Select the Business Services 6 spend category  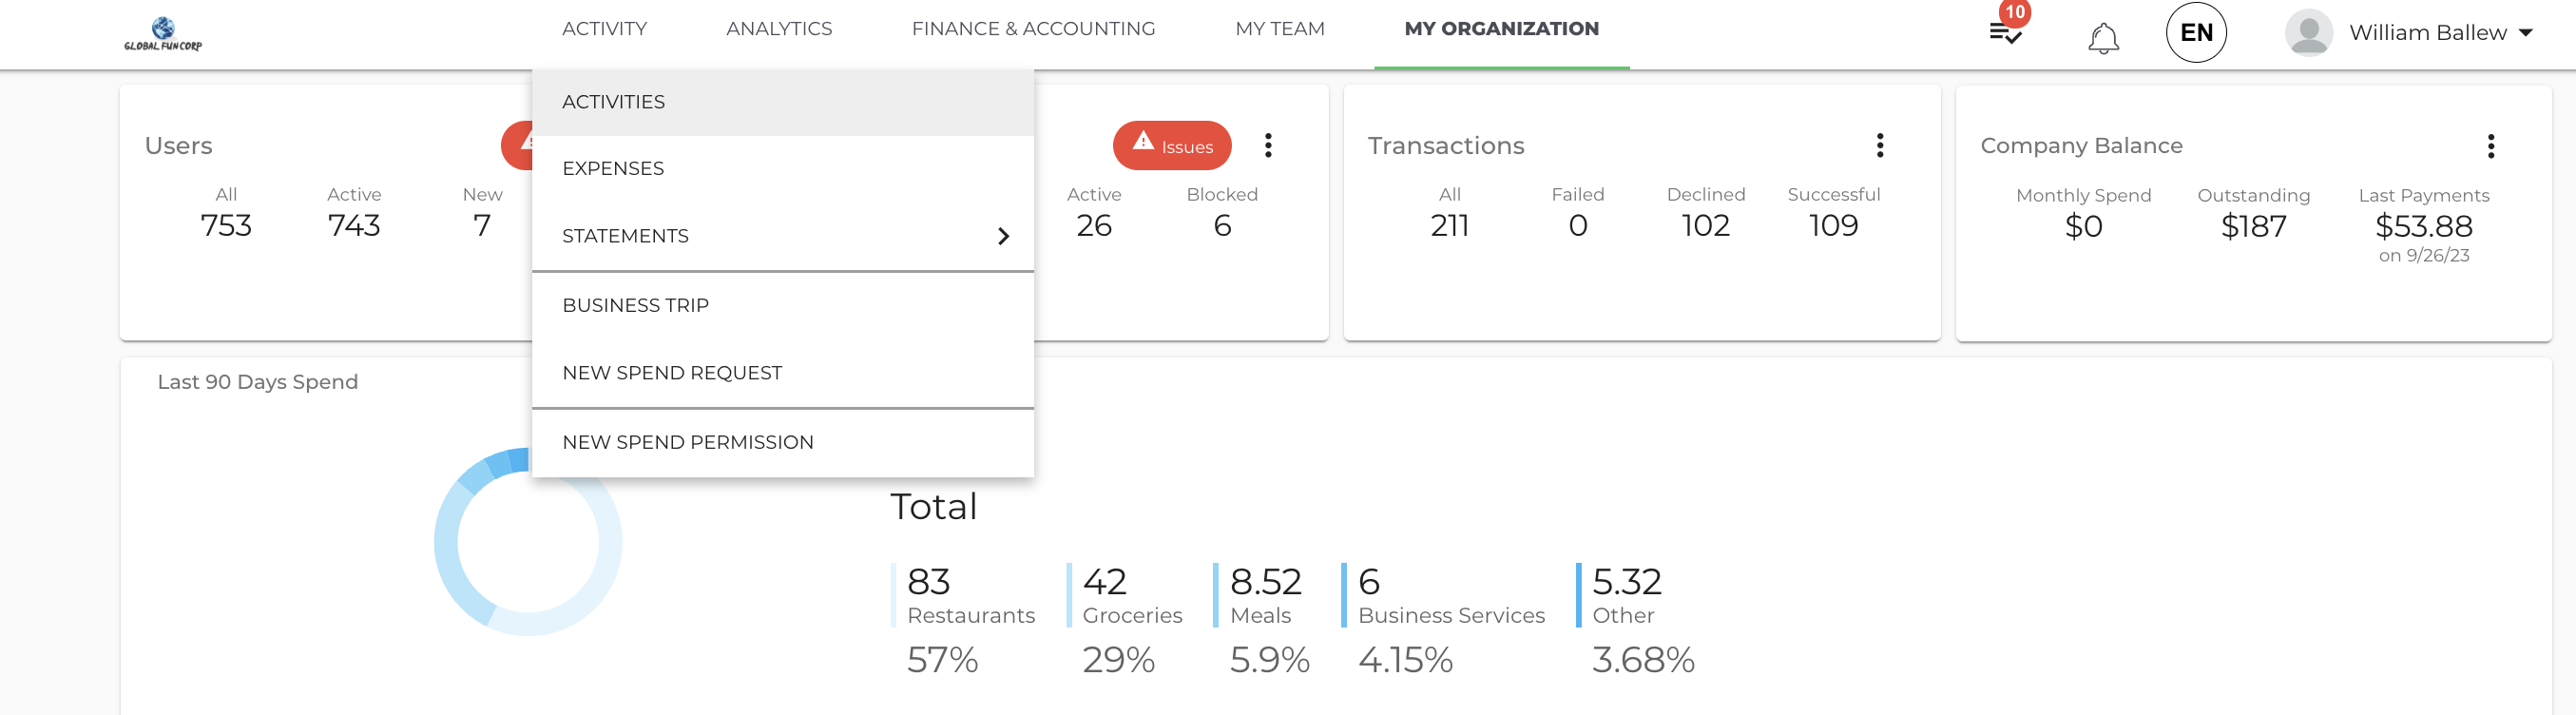(1443, 595)
